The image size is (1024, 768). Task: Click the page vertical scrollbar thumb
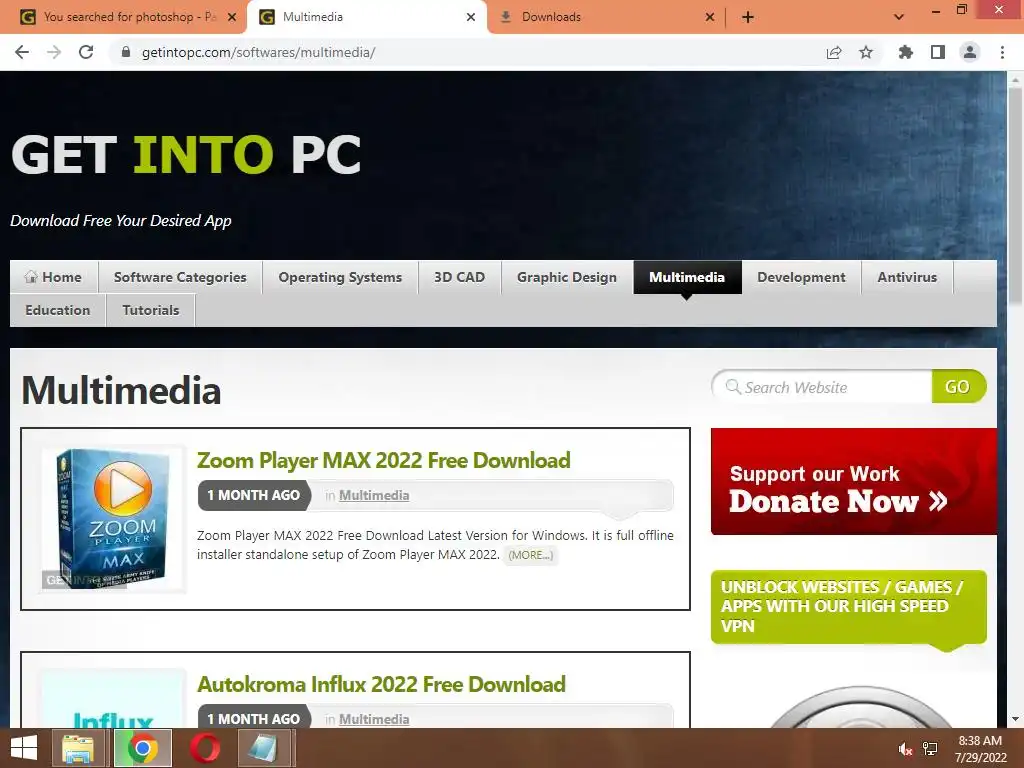point(1015,196)
